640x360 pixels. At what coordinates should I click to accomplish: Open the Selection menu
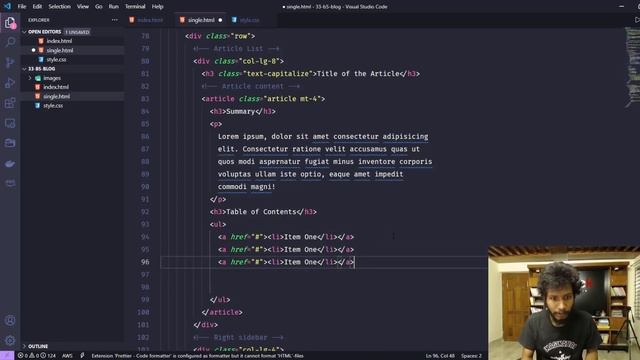pyautogui.click(x=59, y=7)
